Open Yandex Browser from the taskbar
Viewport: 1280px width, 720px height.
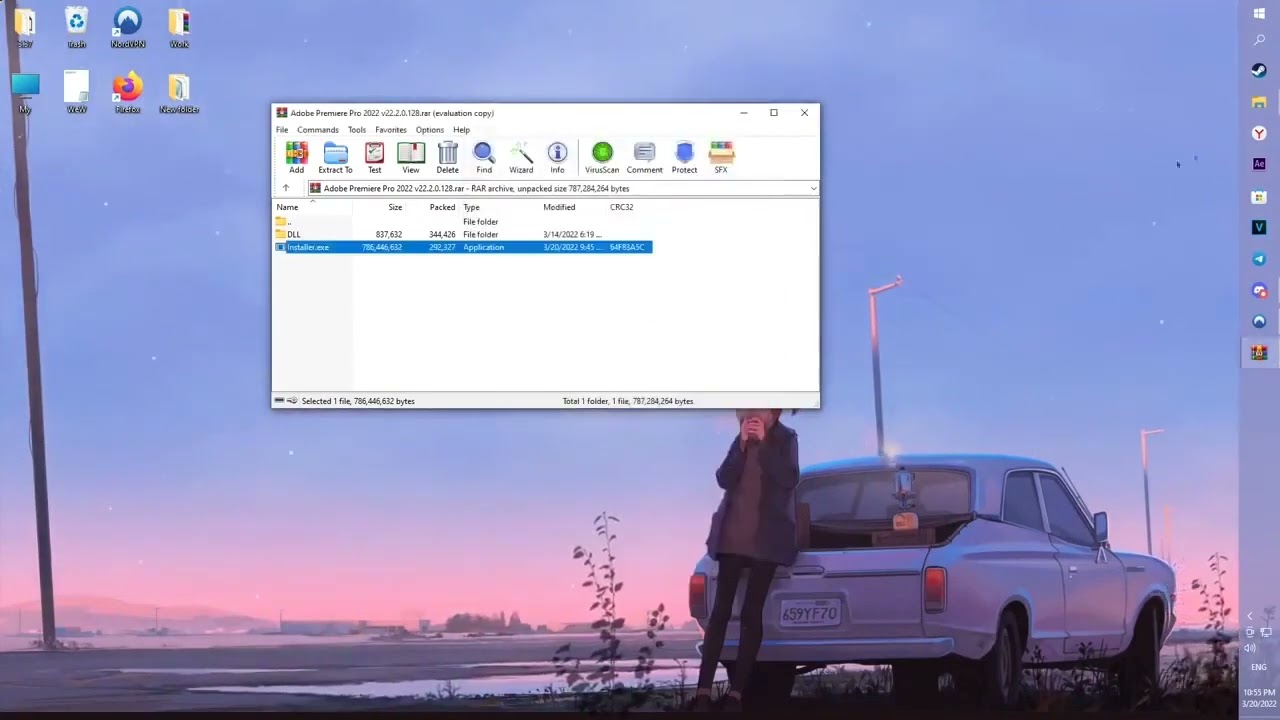1259,133
